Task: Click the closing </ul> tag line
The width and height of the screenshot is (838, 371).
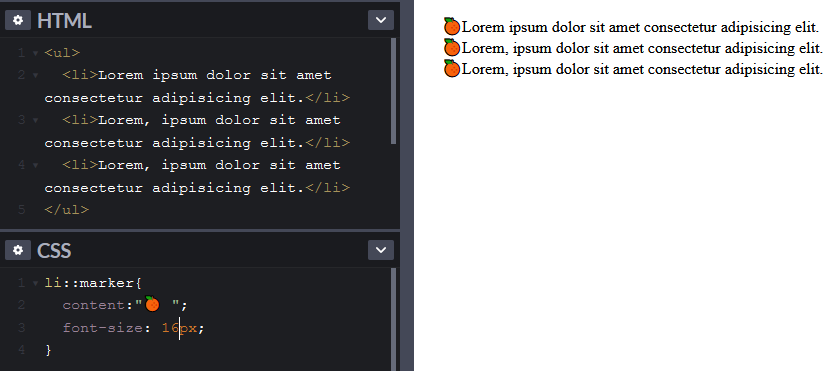Action: [67, 210]
